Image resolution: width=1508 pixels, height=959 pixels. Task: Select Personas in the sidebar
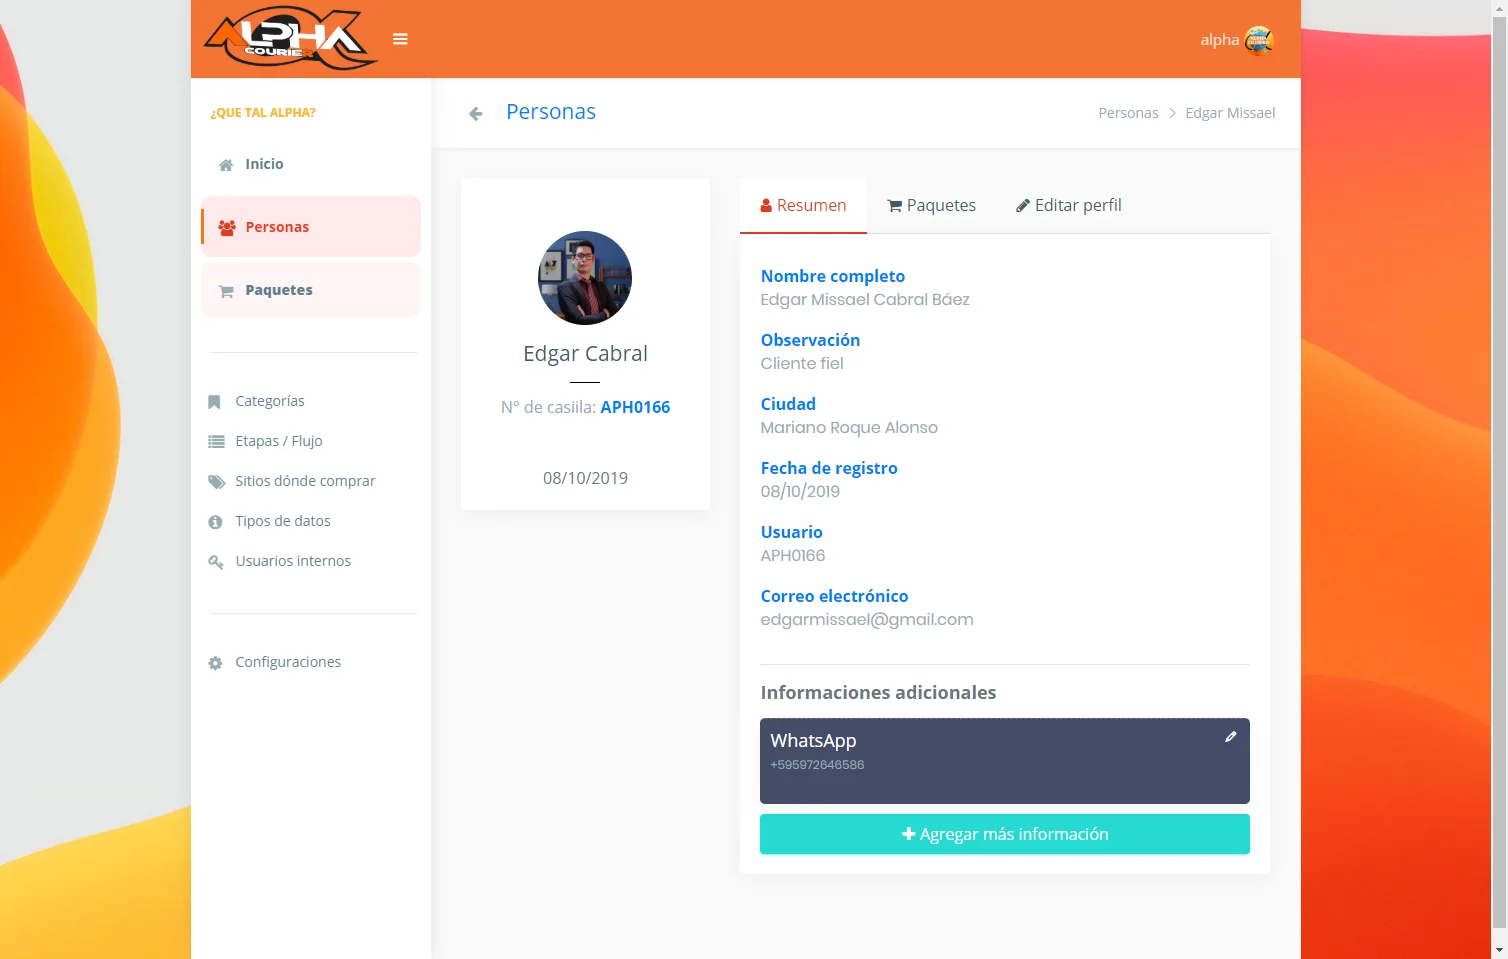311,227
